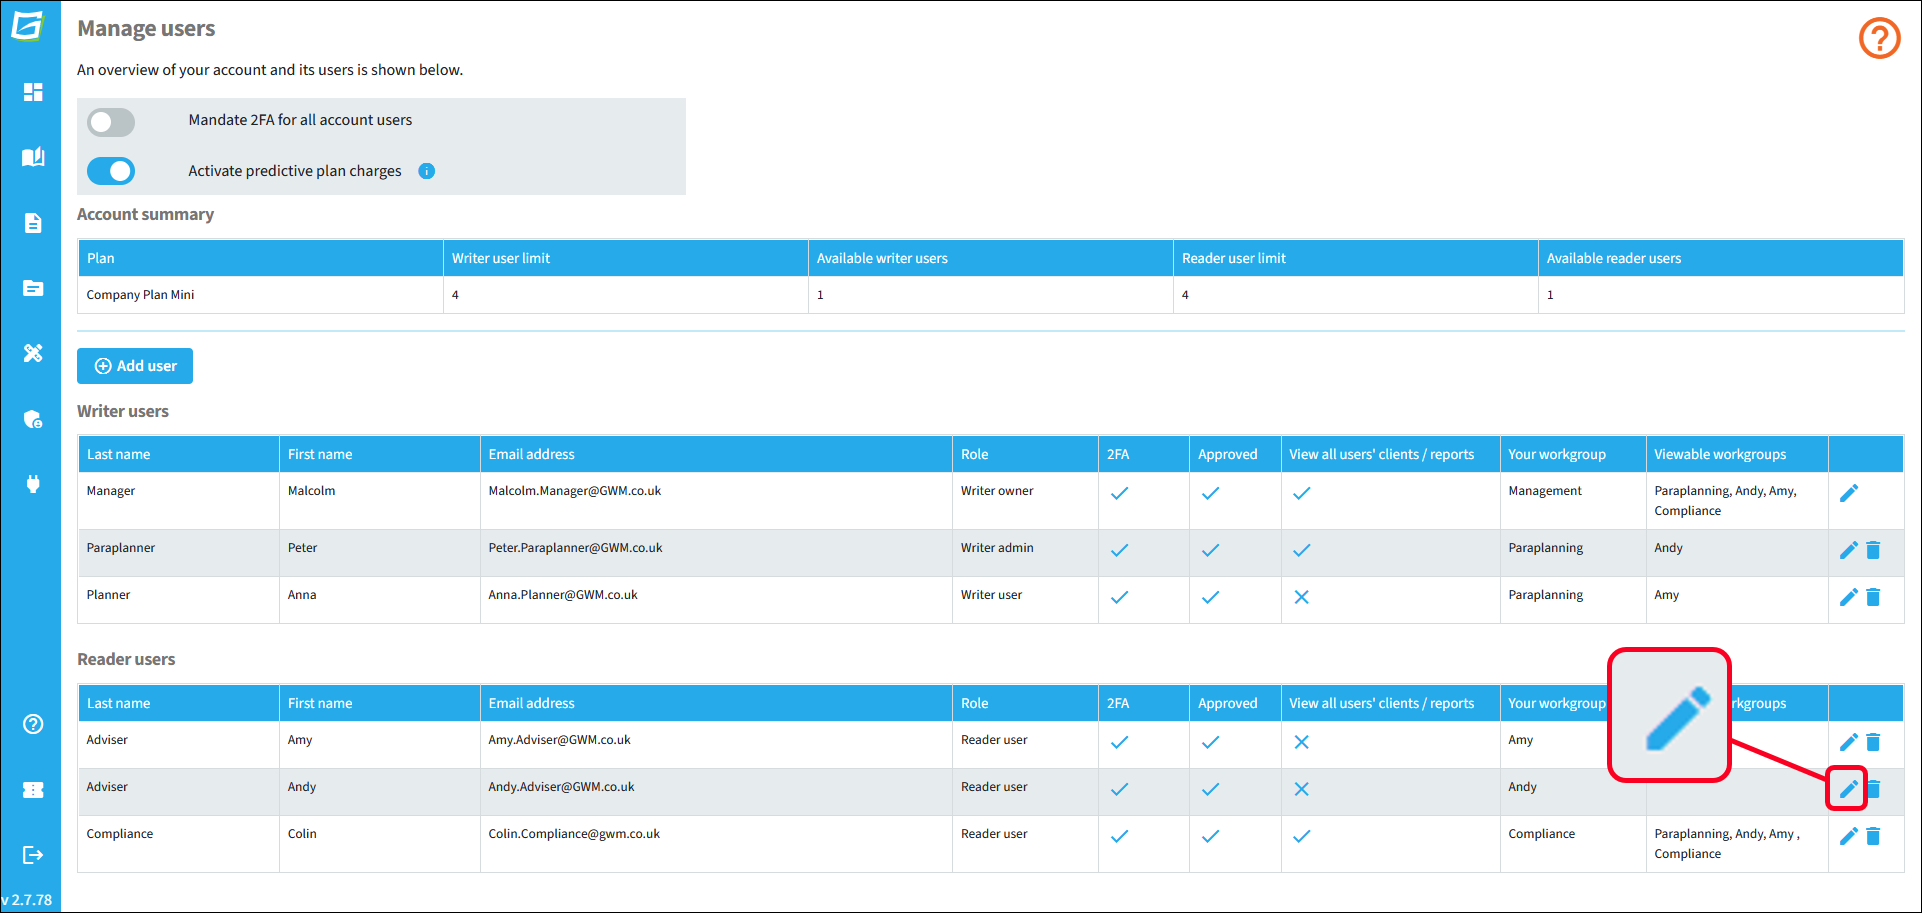1922x913 pixels.
Task: Click the app logo at top-left
Action: coord(29,25)
